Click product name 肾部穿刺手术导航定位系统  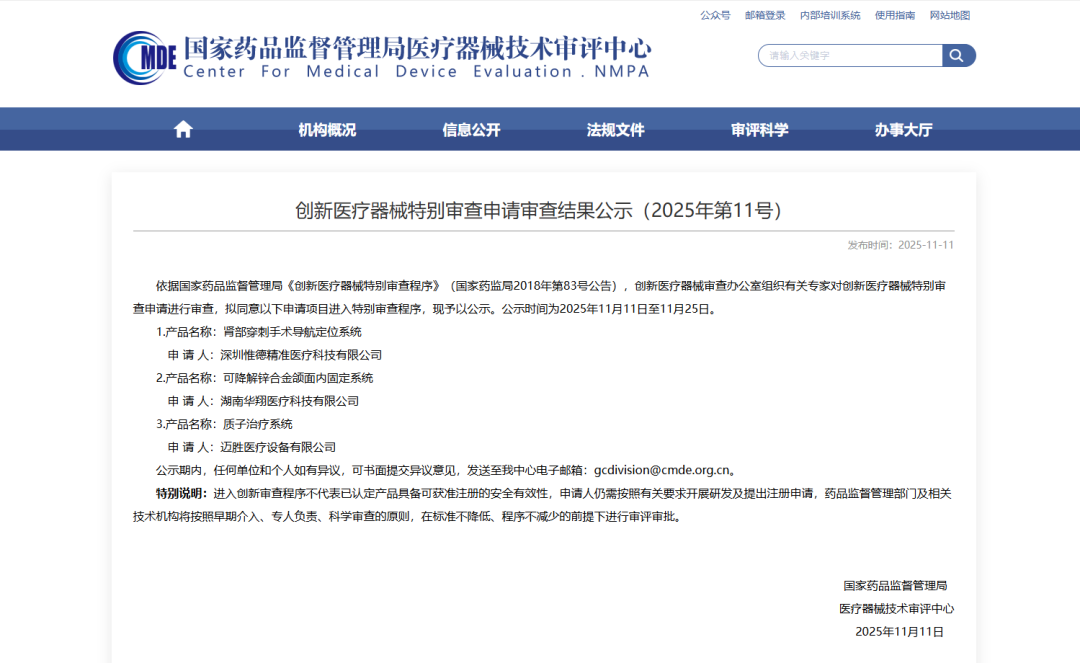pos(292,332)
